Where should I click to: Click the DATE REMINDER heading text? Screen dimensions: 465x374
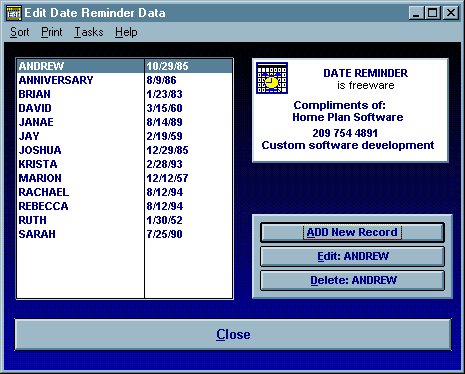click(x=366, y=73)
